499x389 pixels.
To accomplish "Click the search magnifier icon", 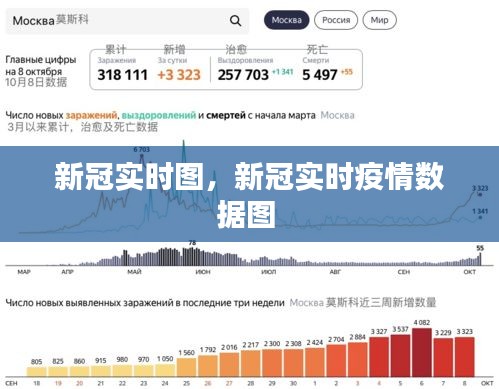I will coord(235,21).
